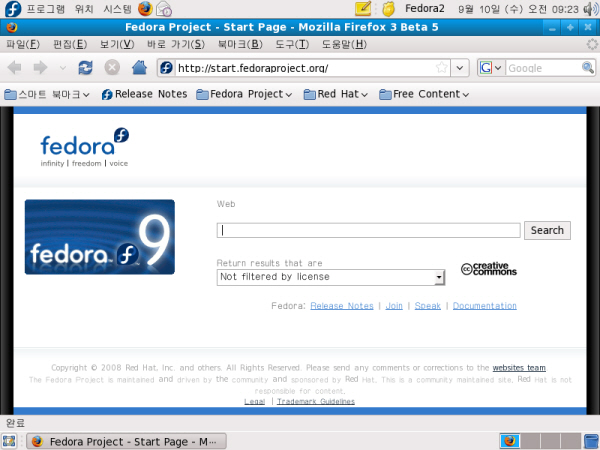Image resolution: width=600 pixels, height=450 pixels.
Task: Focus the Google search box
Action: coord(543,68)
